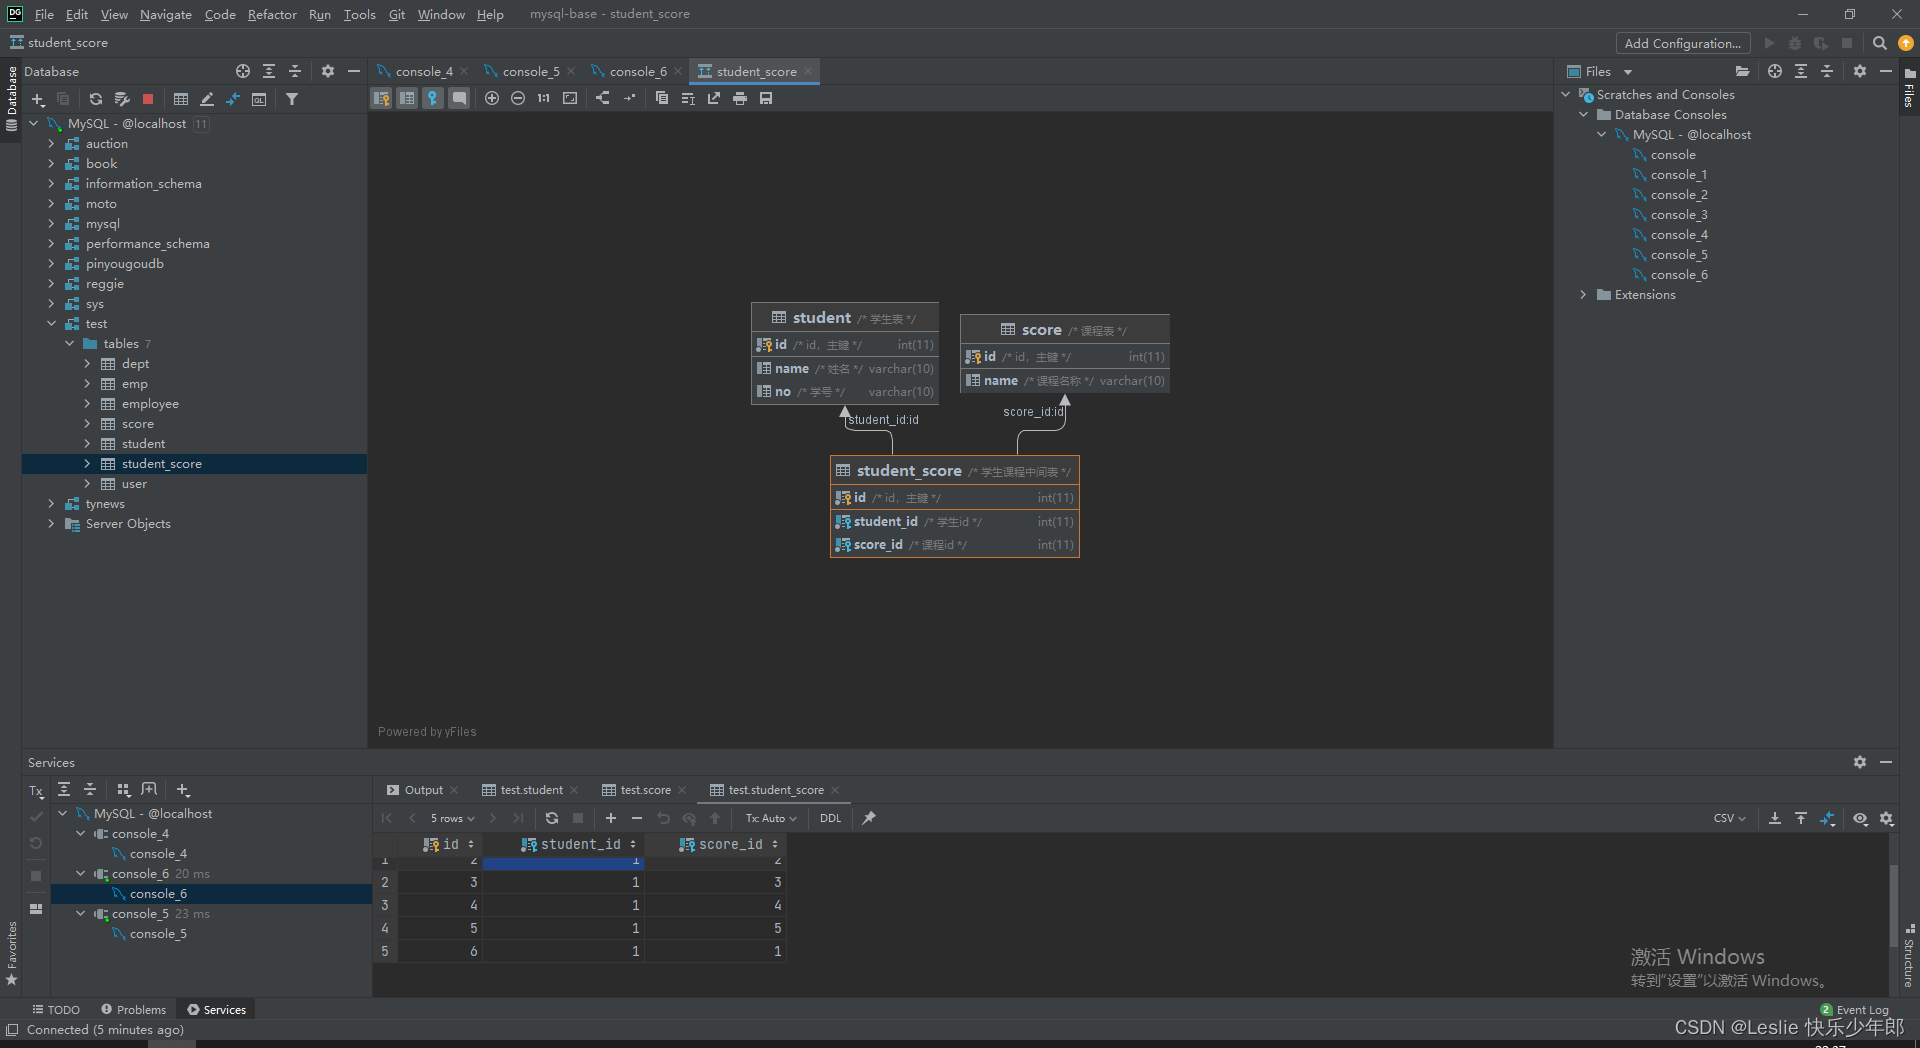Image resolution: width=1920 pixels, height=1048 pixels.
Task: Open table editor grid icon in Database toolbar
Action: click(x=181, y=99)
